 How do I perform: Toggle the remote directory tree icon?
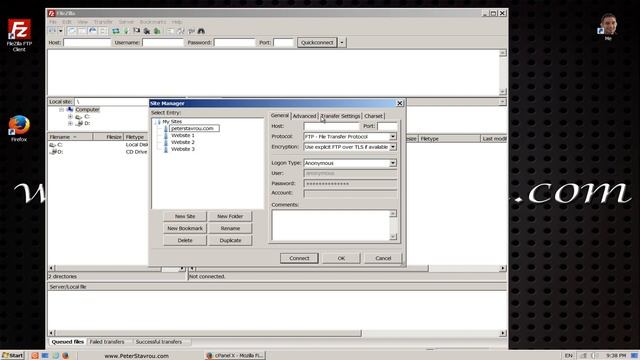pyautogui.click(x=93, y=31)
